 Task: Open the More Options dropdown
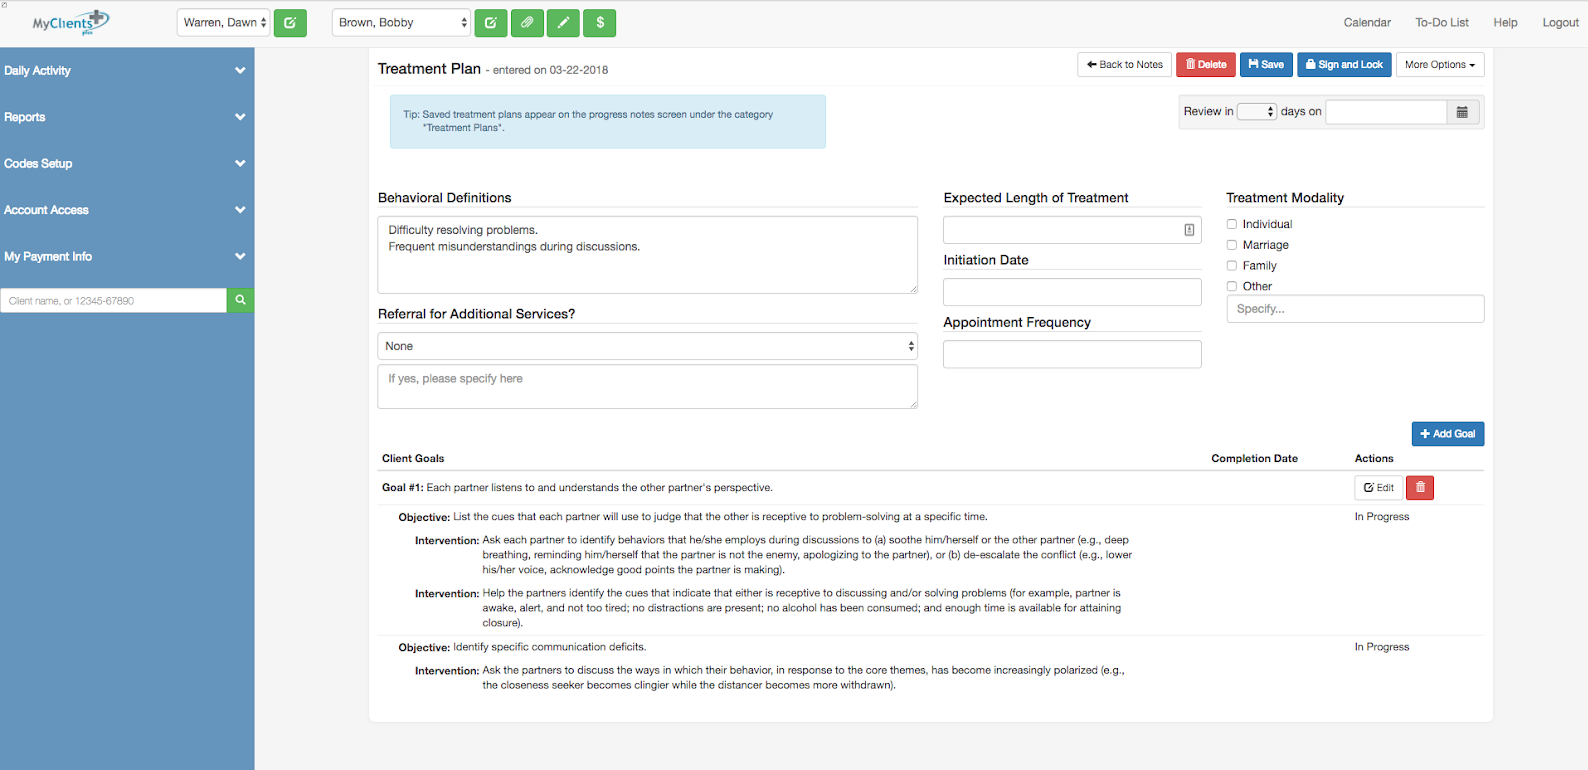pos(1439,65)
